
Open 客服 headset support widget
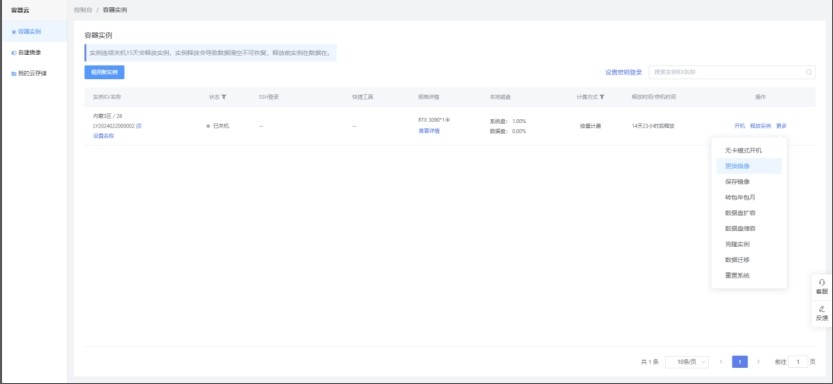coord(822,287)
